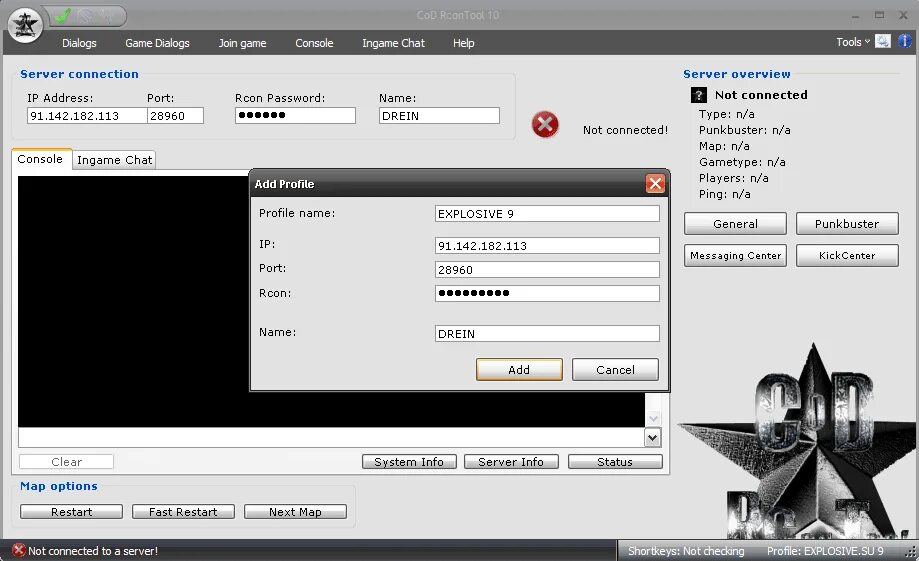Image resolution: width=919 pixels, height=561 pixels.
Task: Open the Dialogs menu
Action: pyautogui.click(x=79, y=43)
